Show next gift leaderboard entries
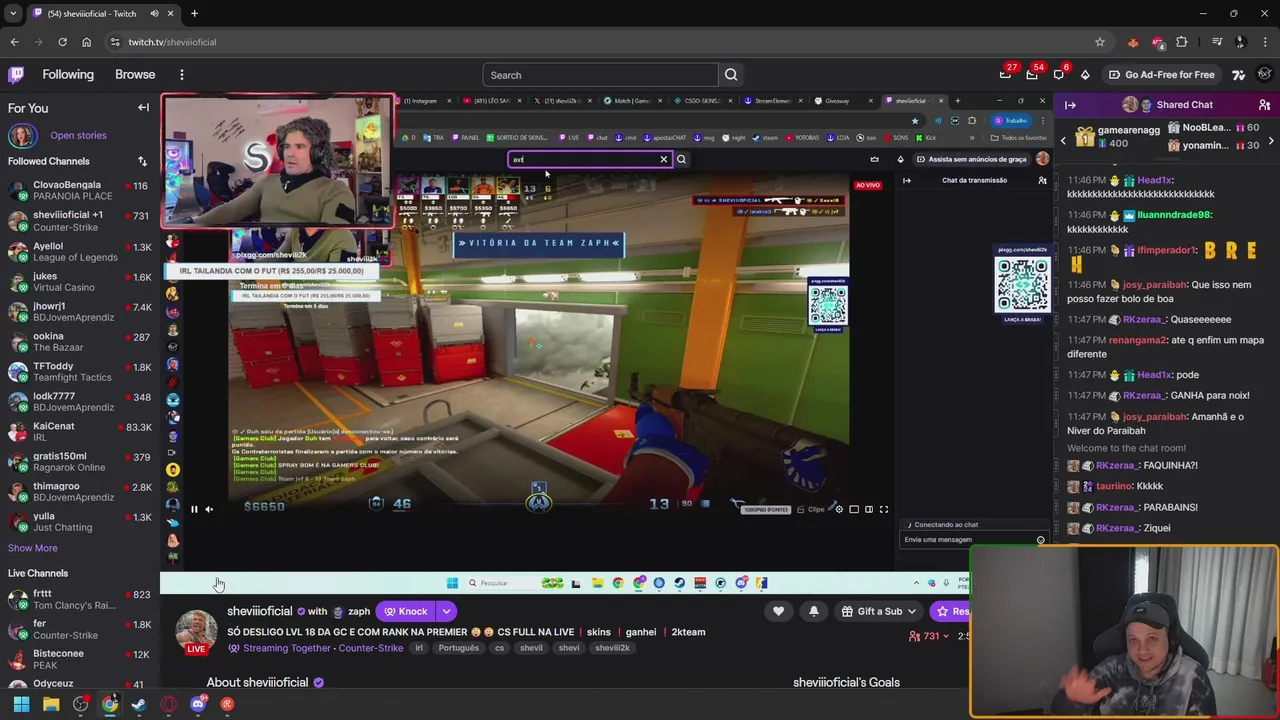The image size is (1280, 720). coord(1271,141)
